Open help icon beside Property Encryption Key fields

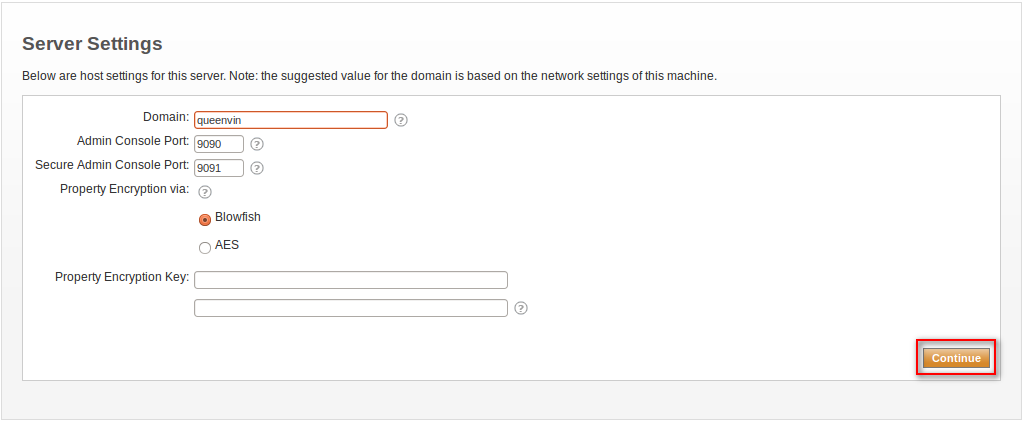(x=521, y=308)
